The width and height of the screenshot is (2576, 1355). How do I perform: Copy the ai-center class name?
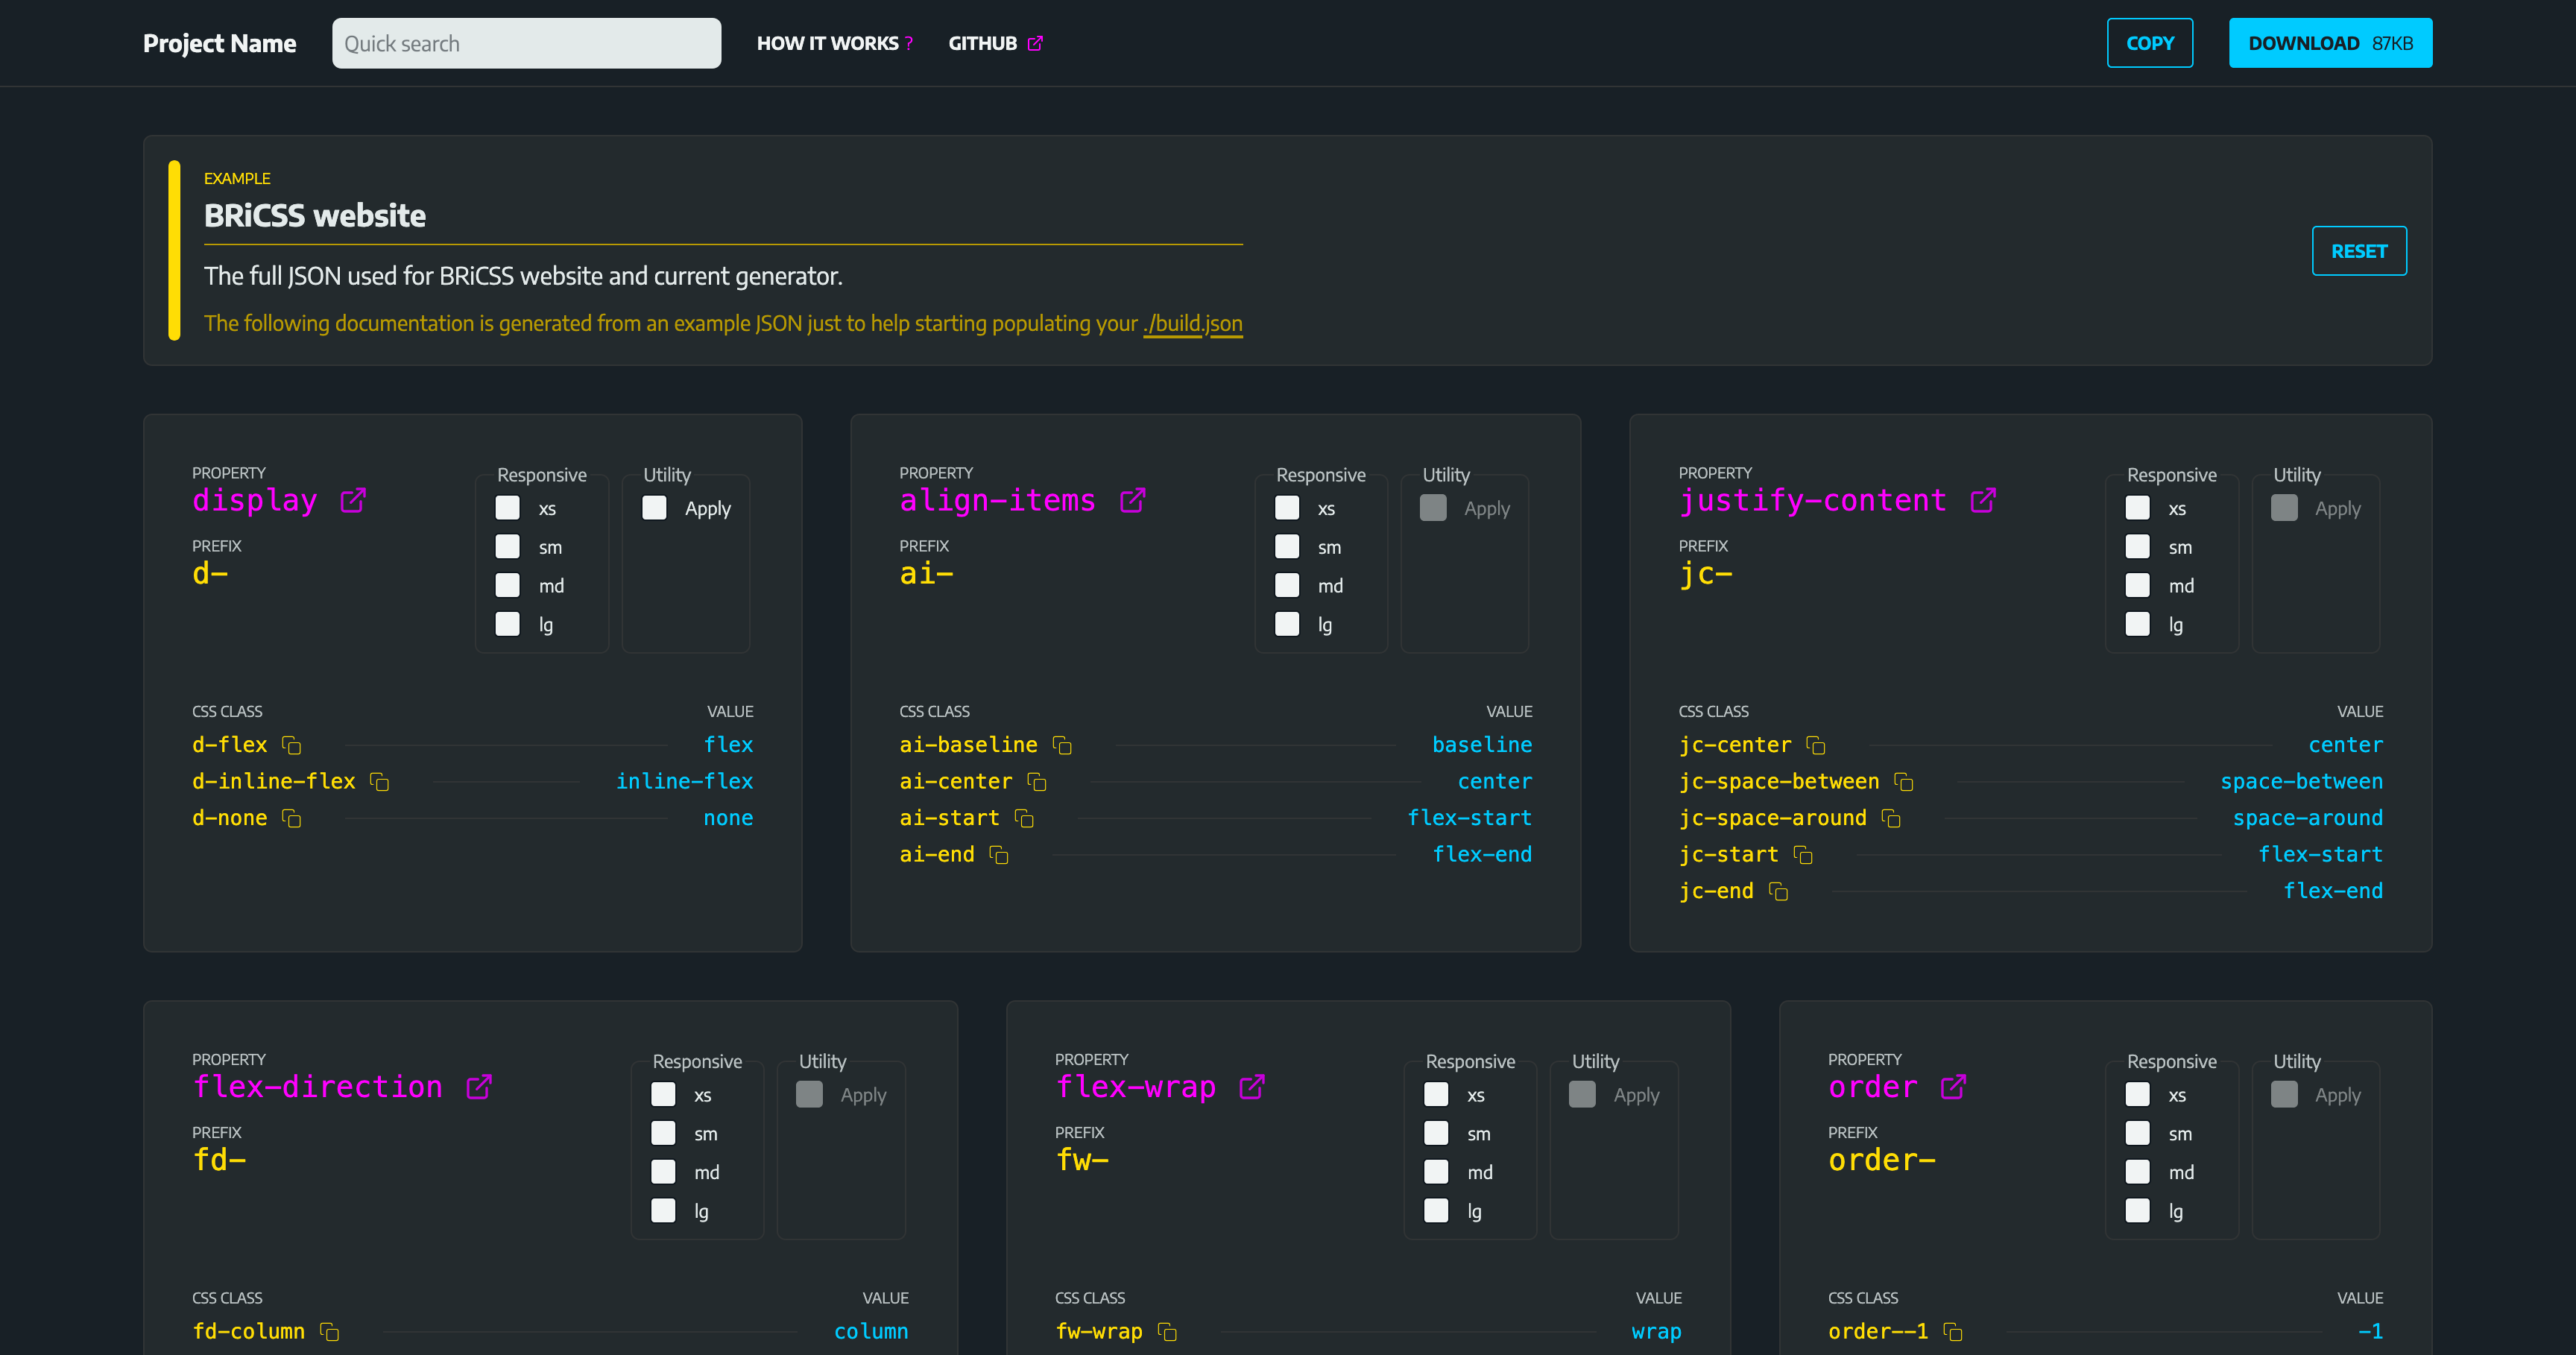(1037, 782)
